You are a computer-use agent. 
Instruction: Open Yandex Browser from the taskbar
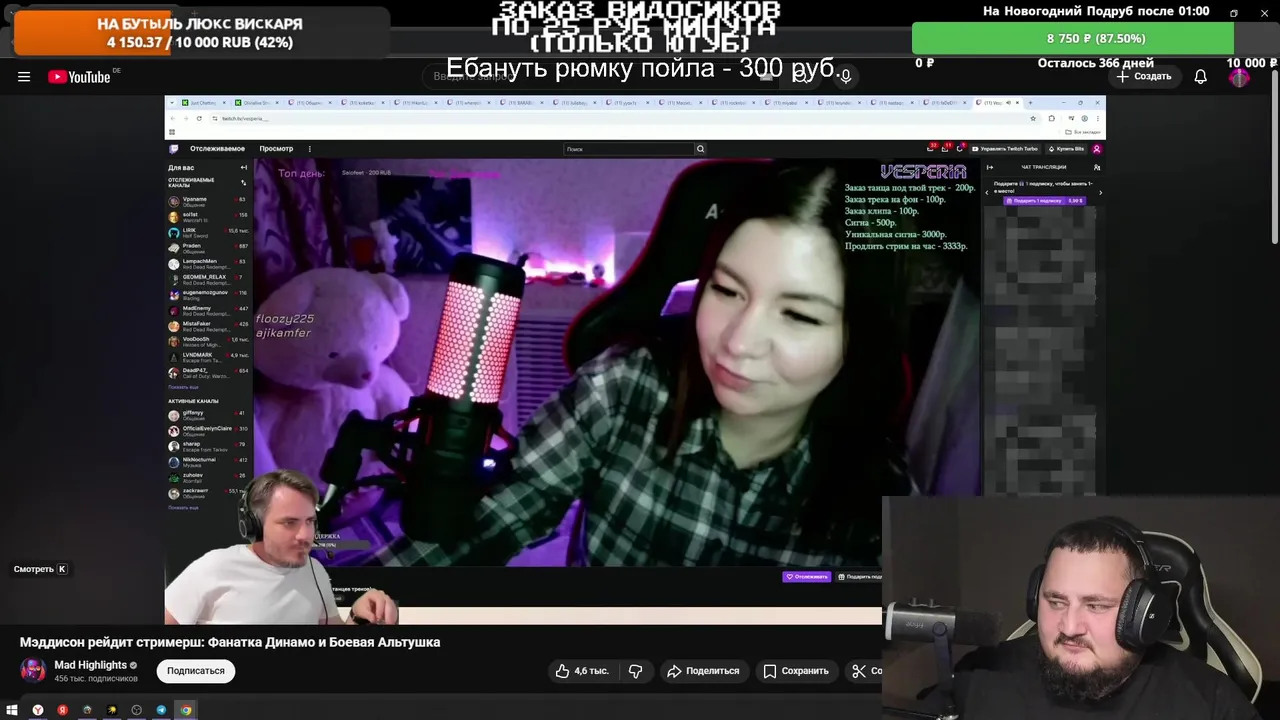pyautogui.click(x=37, y=710)
